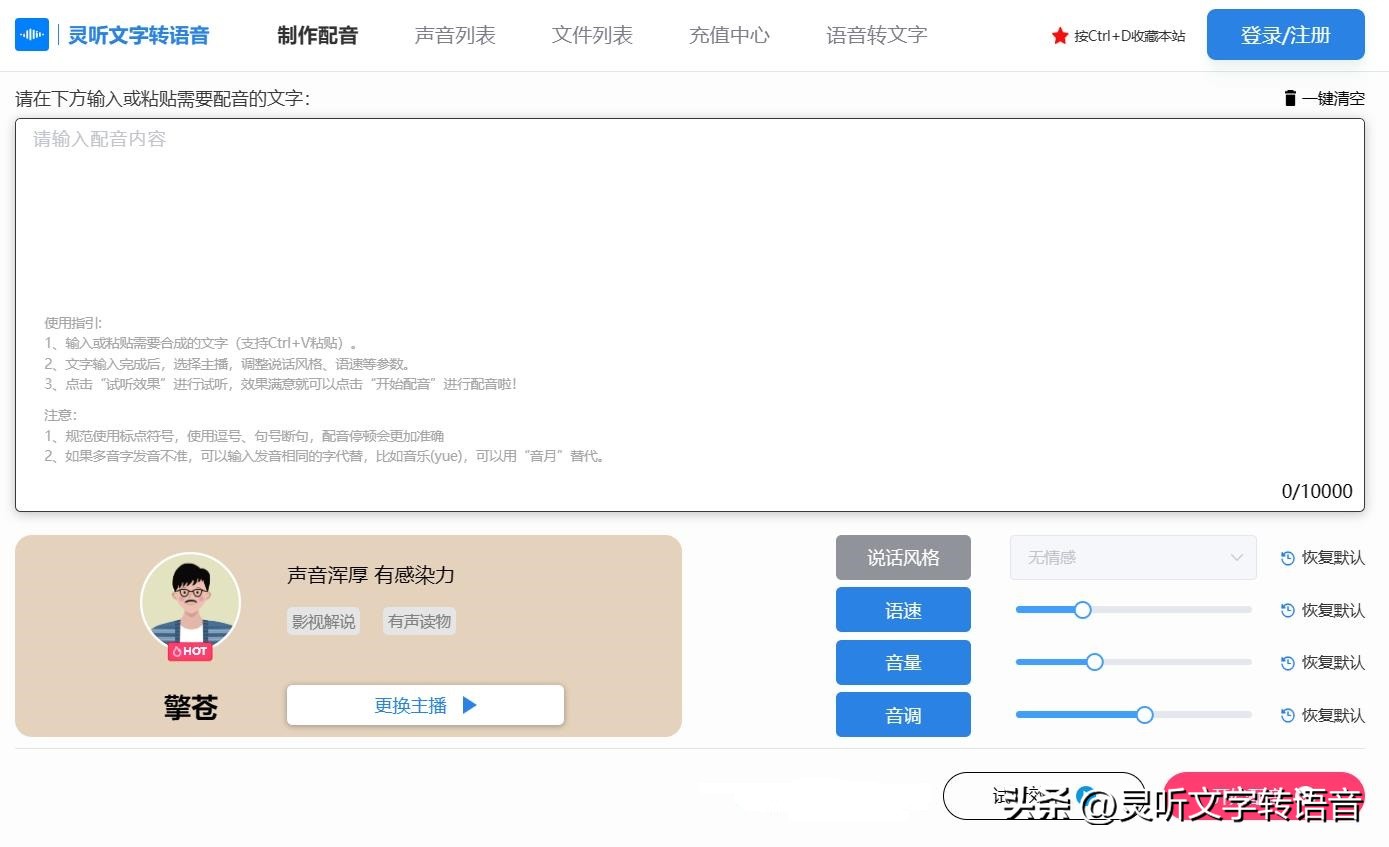Select the 说话风格 option

click(902, 557)
